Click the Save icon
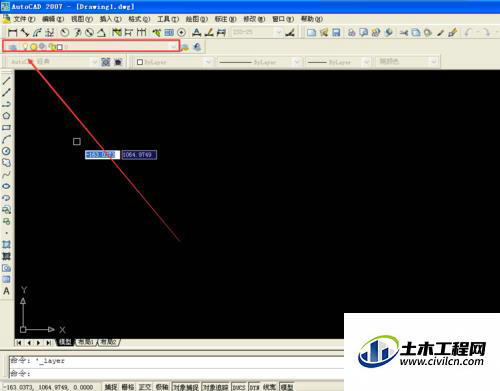500x391 pixels. pyautogui.click(x=336, y=33)
